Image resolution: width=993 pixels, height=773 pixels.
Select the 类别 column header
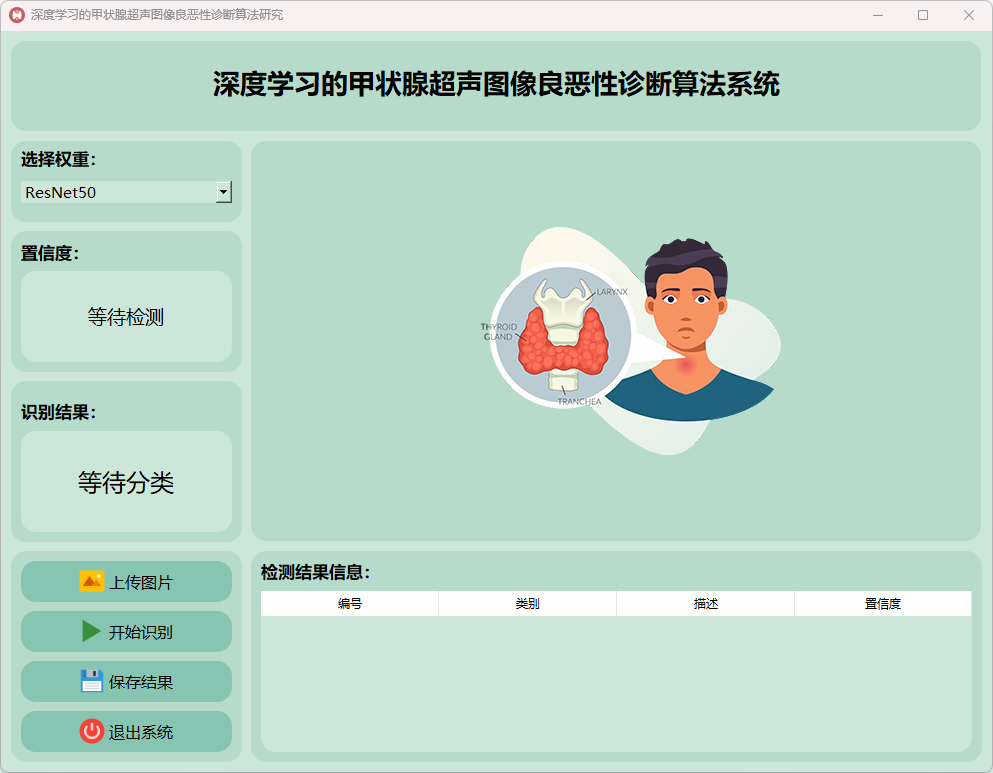(x=527, y=604)
